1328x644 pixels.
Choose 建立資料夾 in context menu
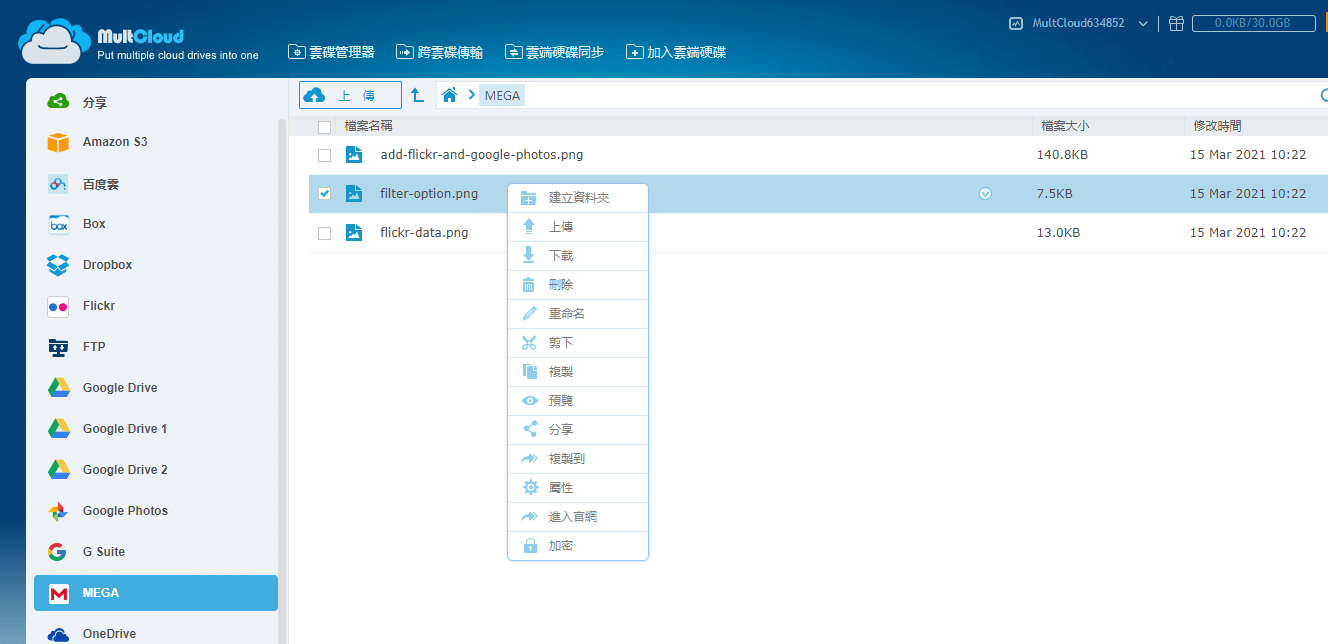click(578, 198)
